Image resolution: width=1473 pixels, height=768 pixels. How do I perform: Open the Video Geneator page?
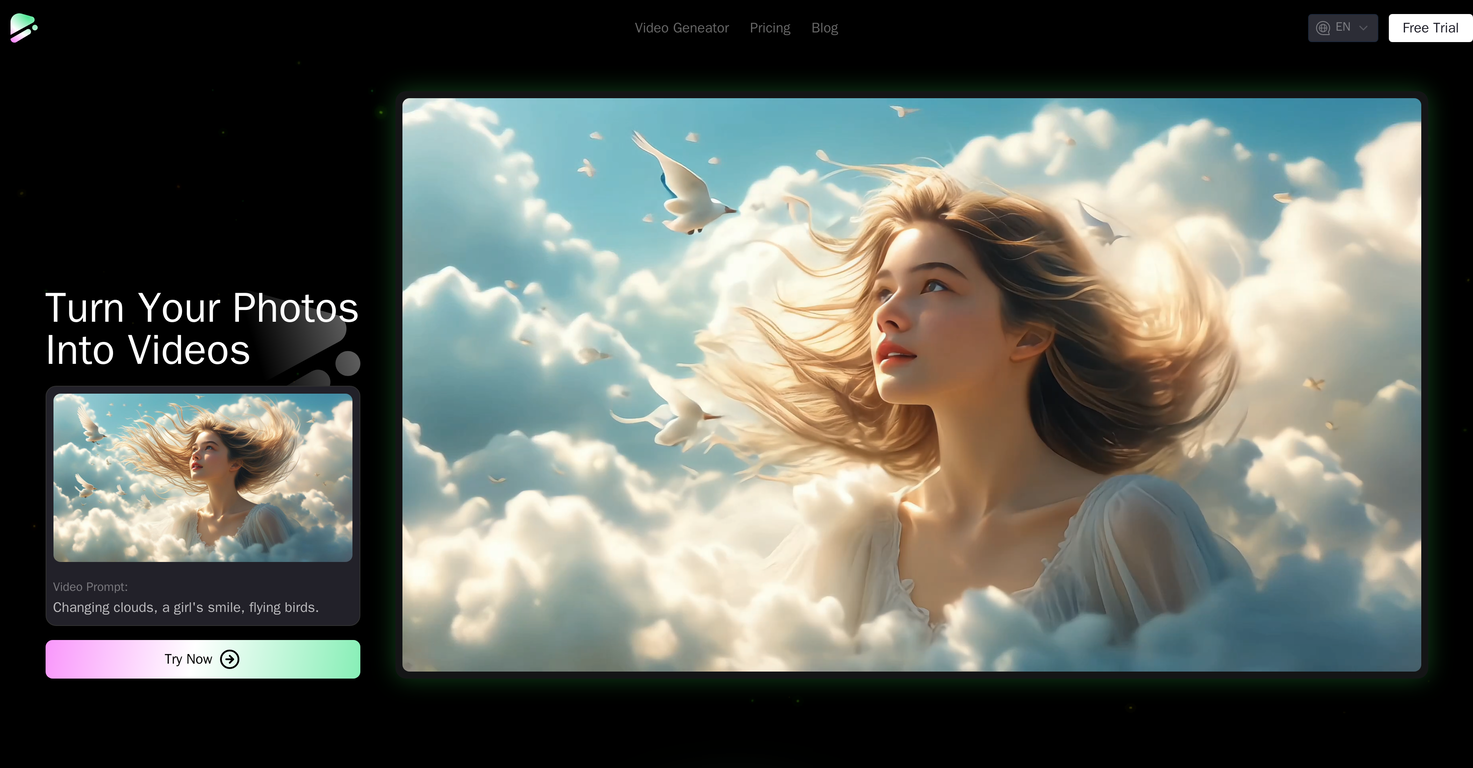click(x=681, y=27)
